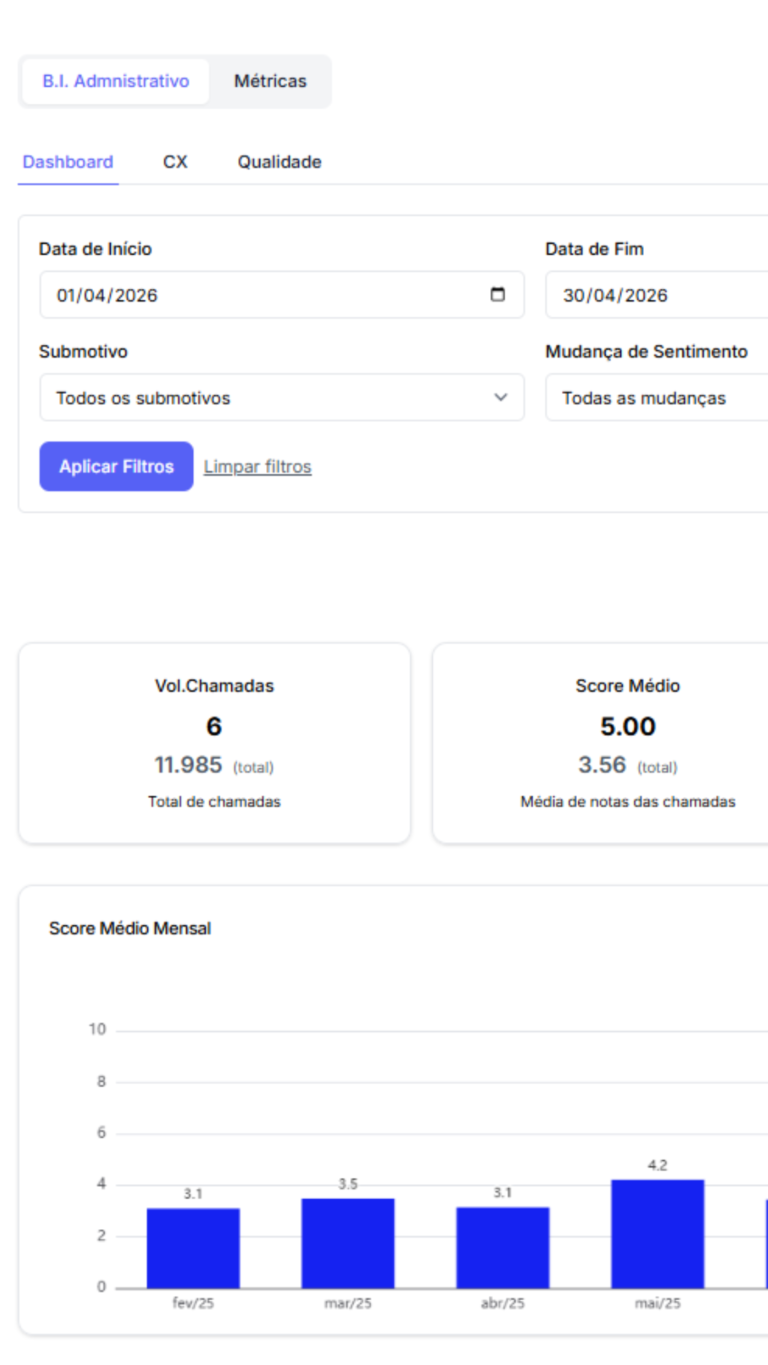Image resolution: width=768 pixels, height=1365 pixels.
Task: Click the Score Médio Mensal chart title
Action: pos(130,928)
